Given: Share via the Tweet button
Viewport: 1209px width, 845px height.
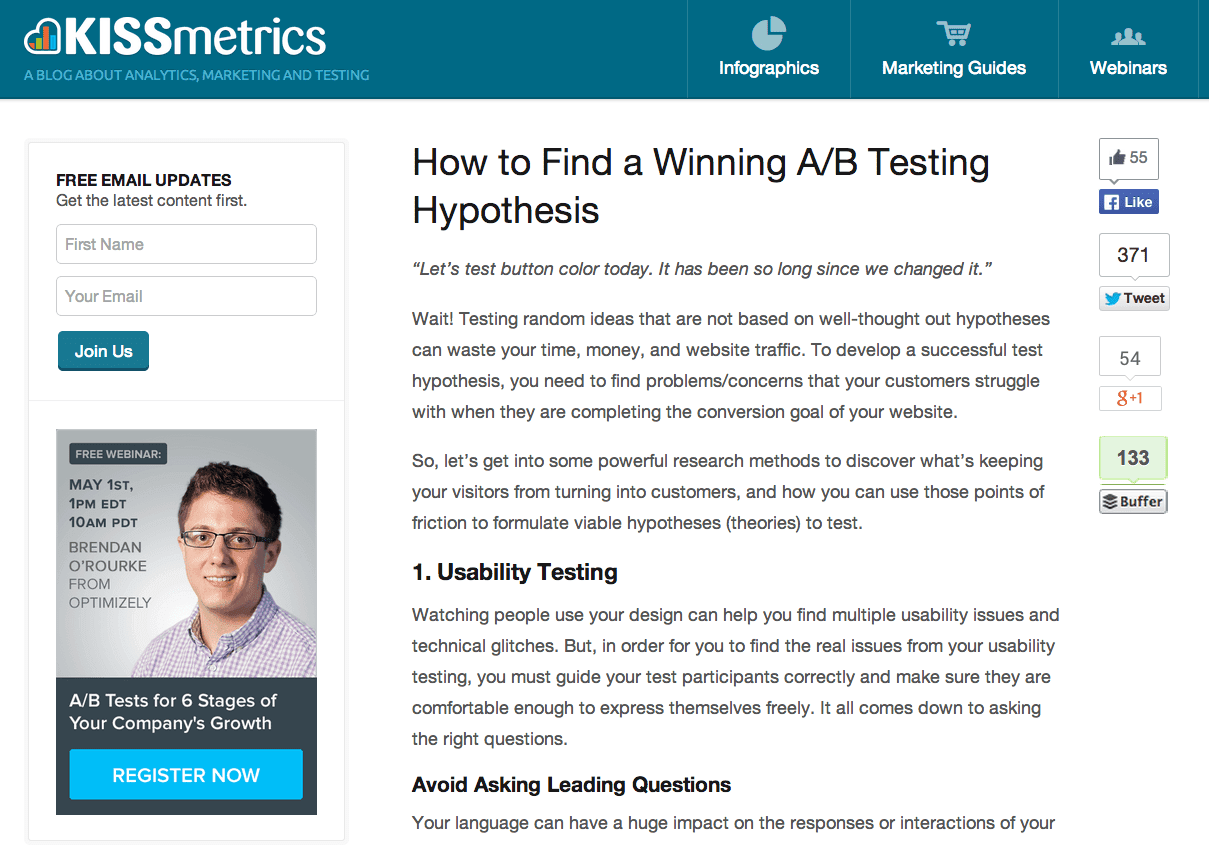Looking at the screenshot, I should (x=1134, y=298).
